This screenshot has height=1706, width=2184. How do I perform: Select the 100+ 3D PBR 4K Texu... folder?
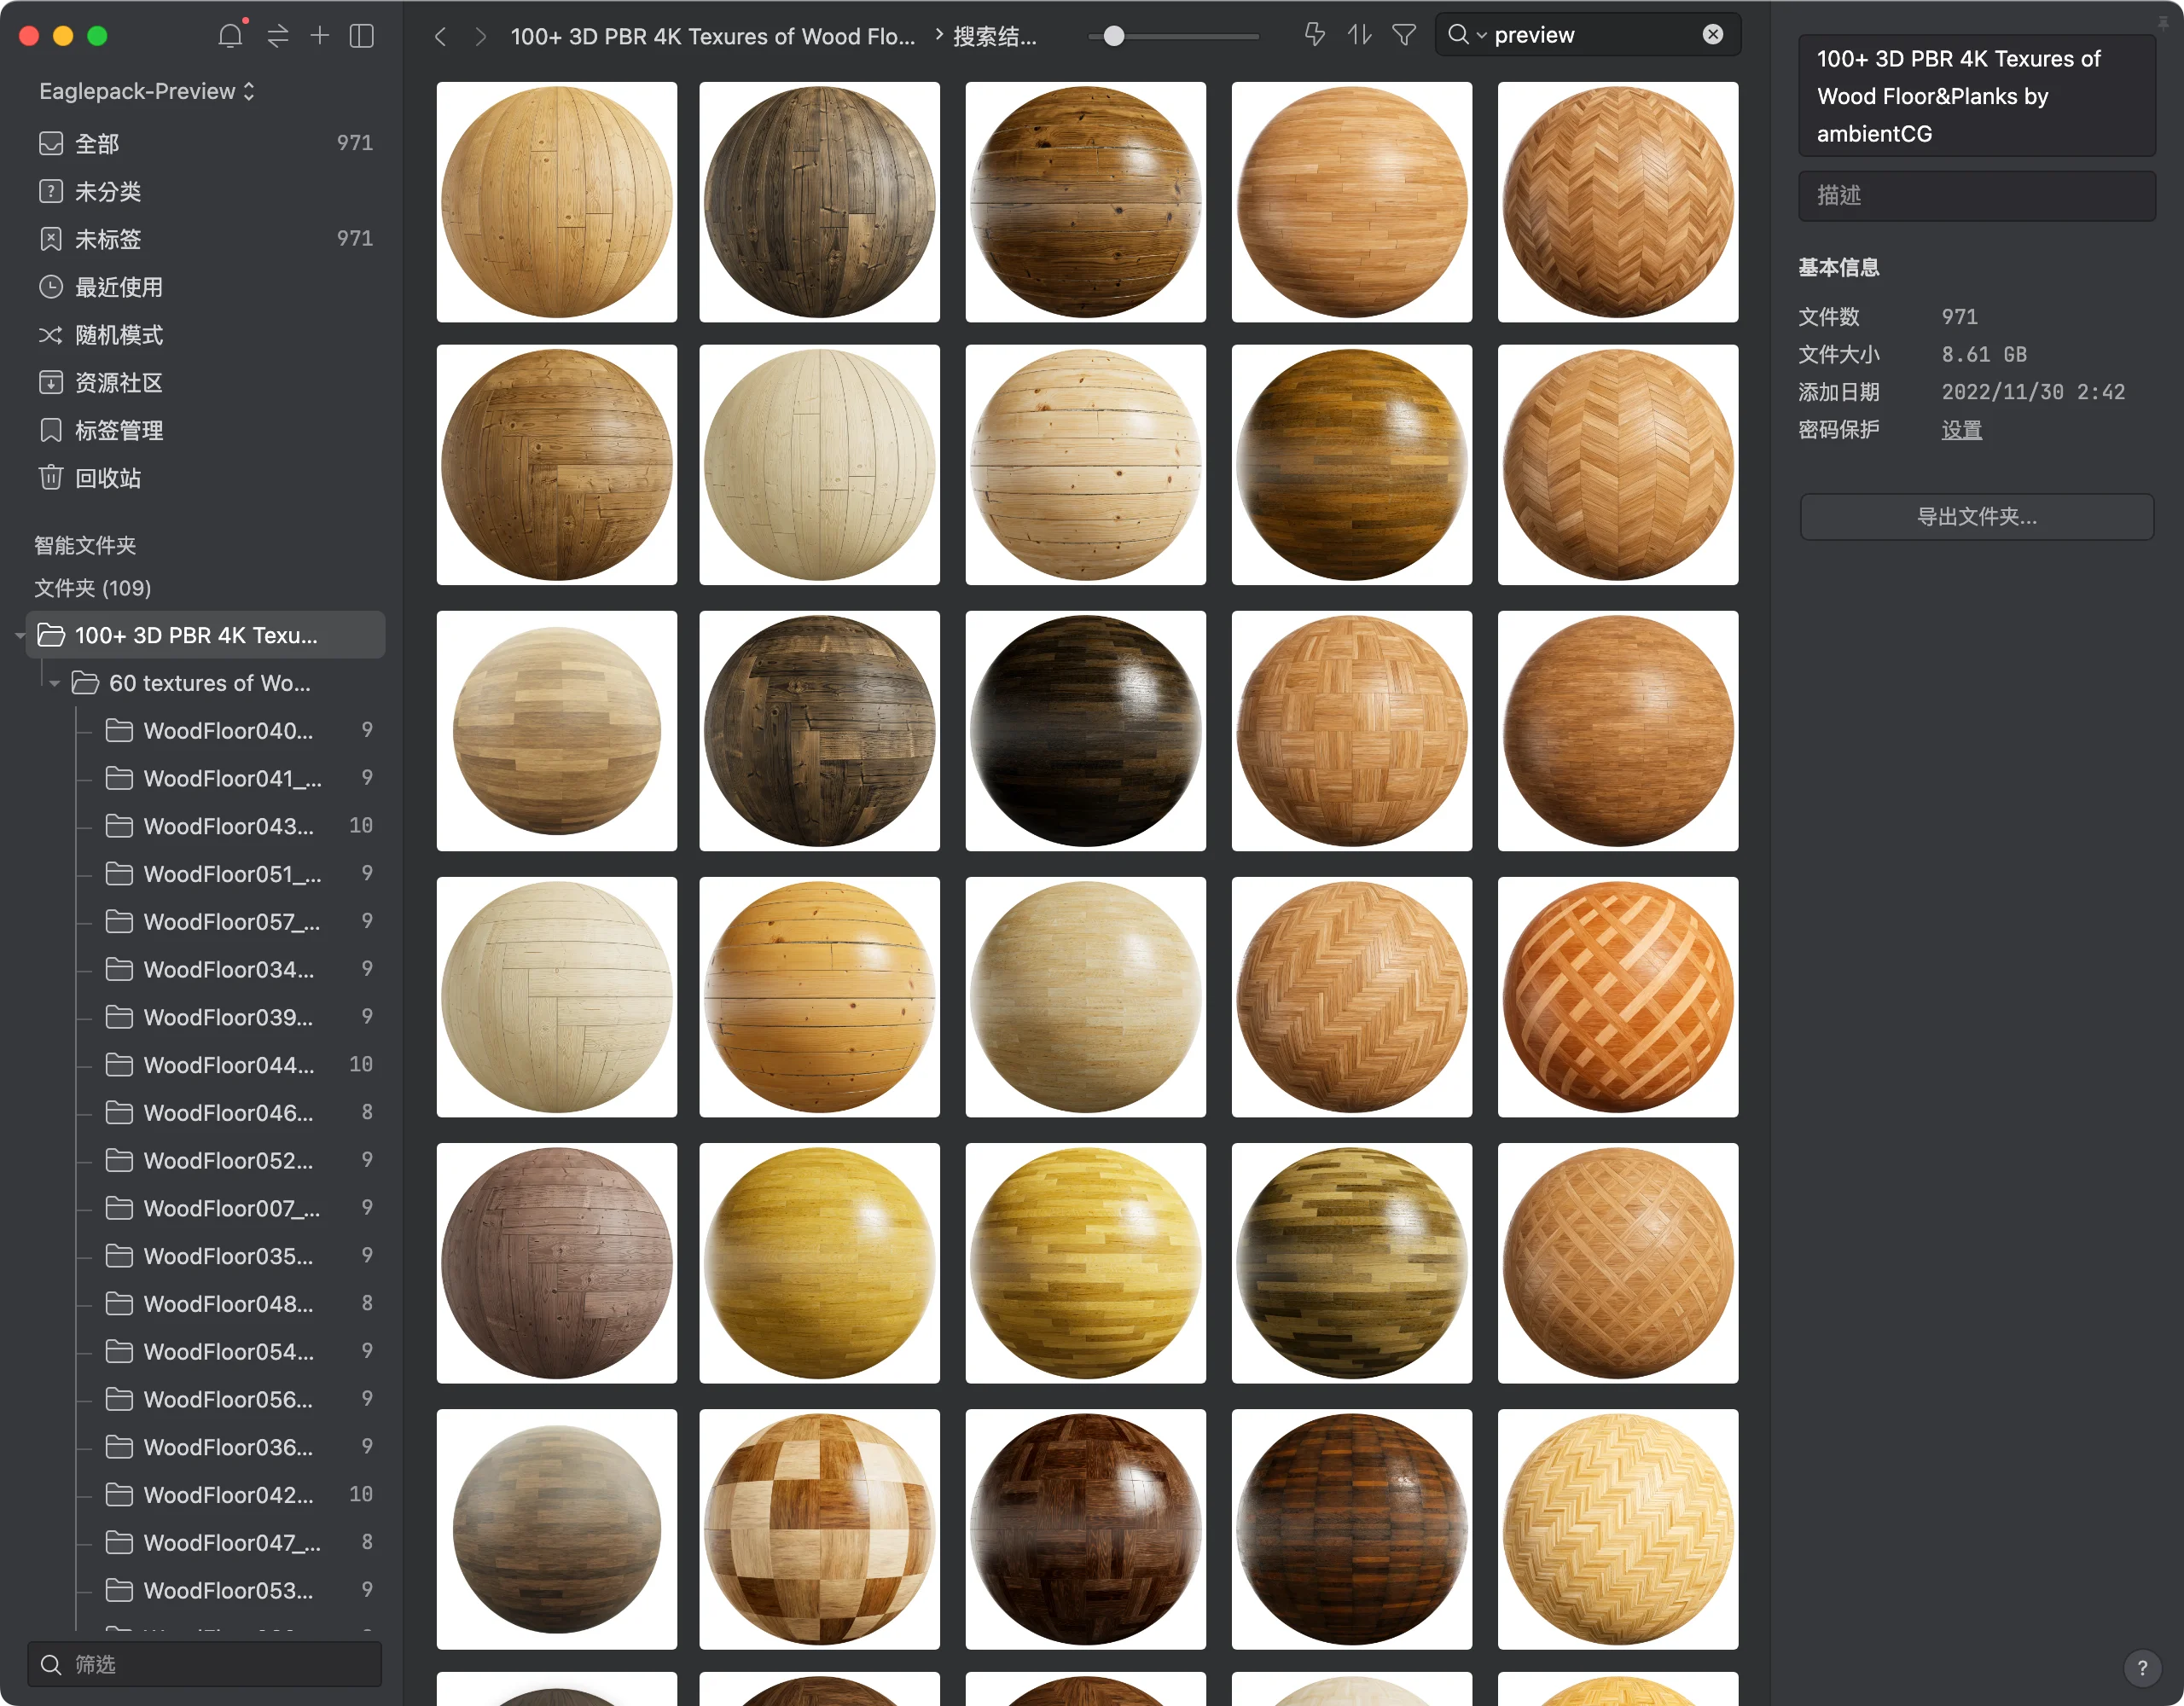tap(205, 635)
